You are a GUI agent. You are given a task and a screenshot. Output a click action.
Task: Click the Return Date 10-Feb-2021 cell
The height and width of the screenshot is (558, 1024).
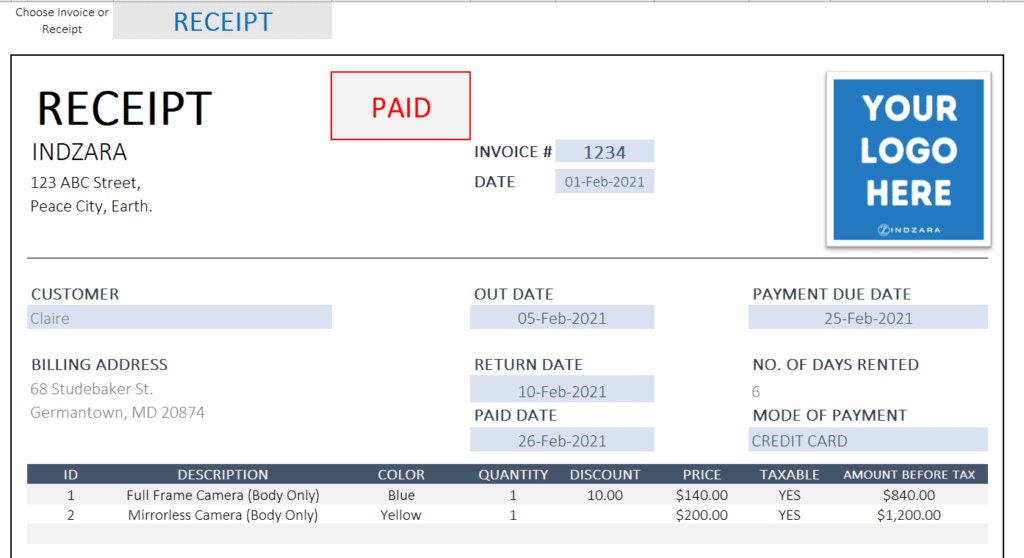(x=562, y=390)
